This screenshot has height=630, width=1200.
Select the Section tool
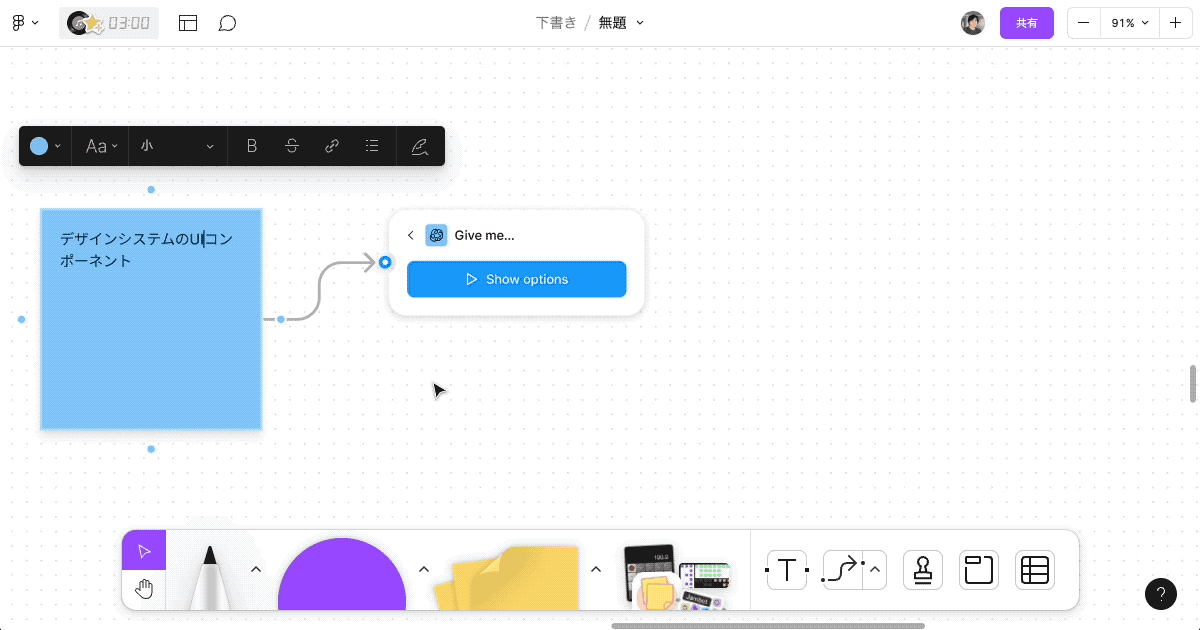tap(978, 569)
